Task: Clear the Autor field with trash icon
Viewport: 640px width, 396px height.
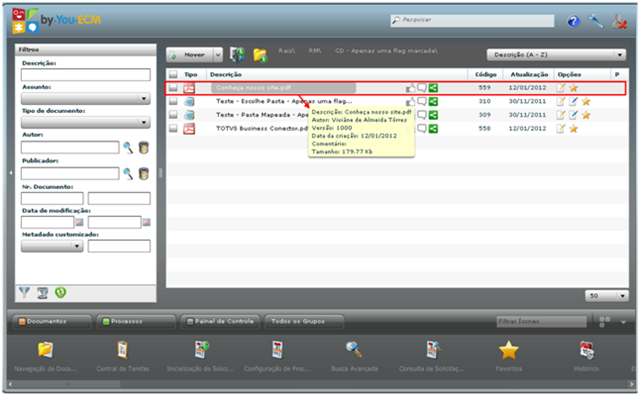Action: (143, 147)
